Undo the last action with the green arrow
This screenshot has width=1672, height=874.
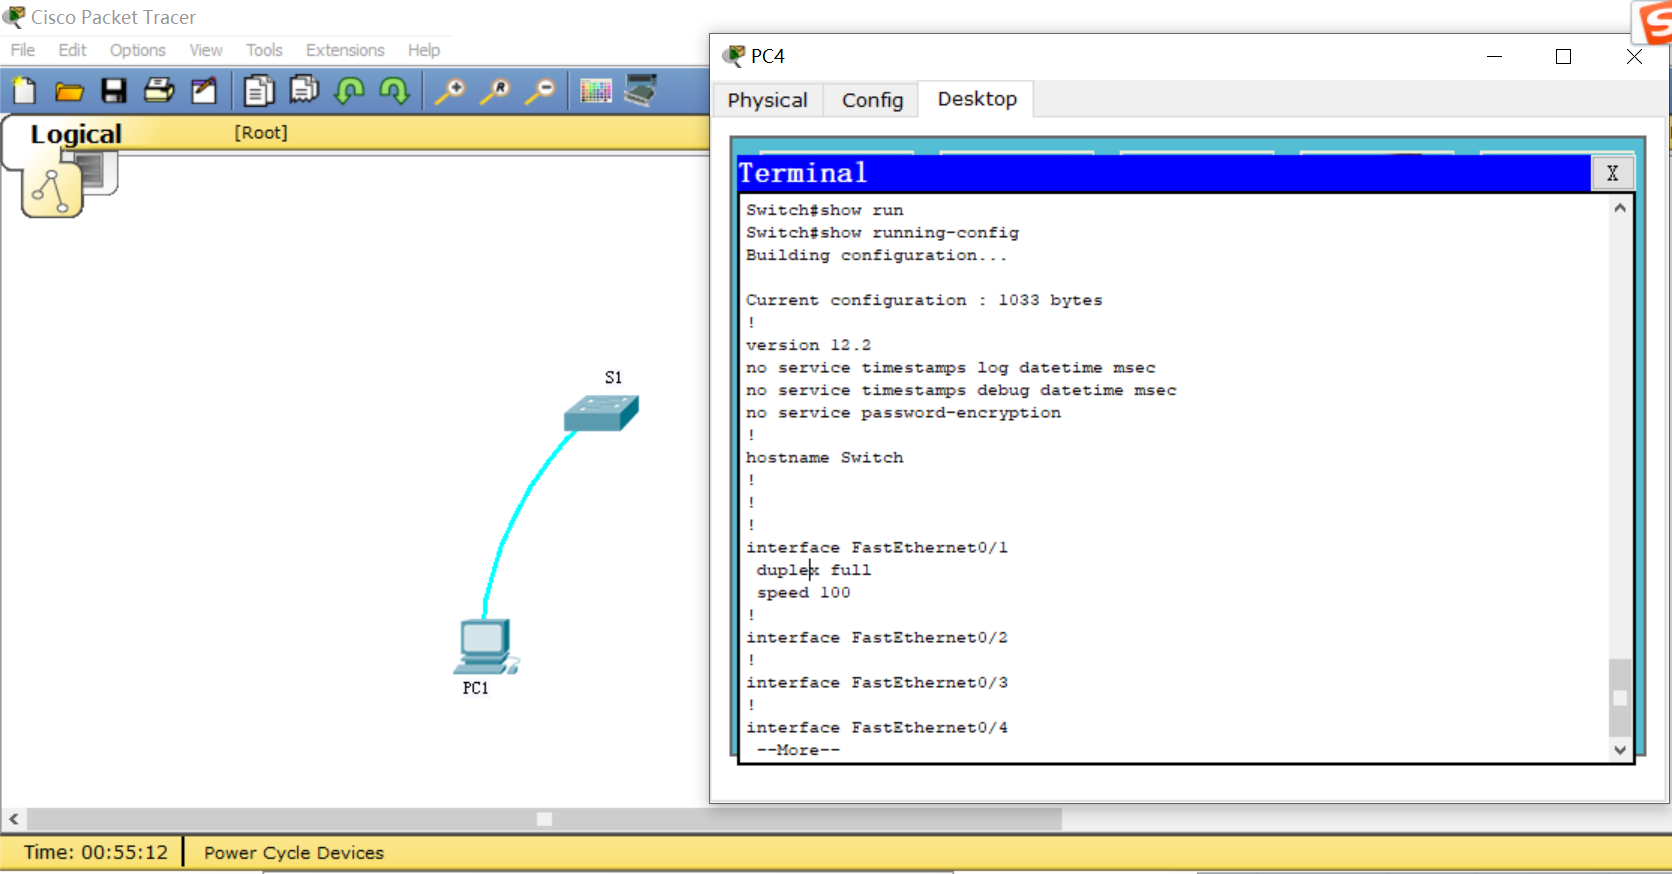pos(349,91)
